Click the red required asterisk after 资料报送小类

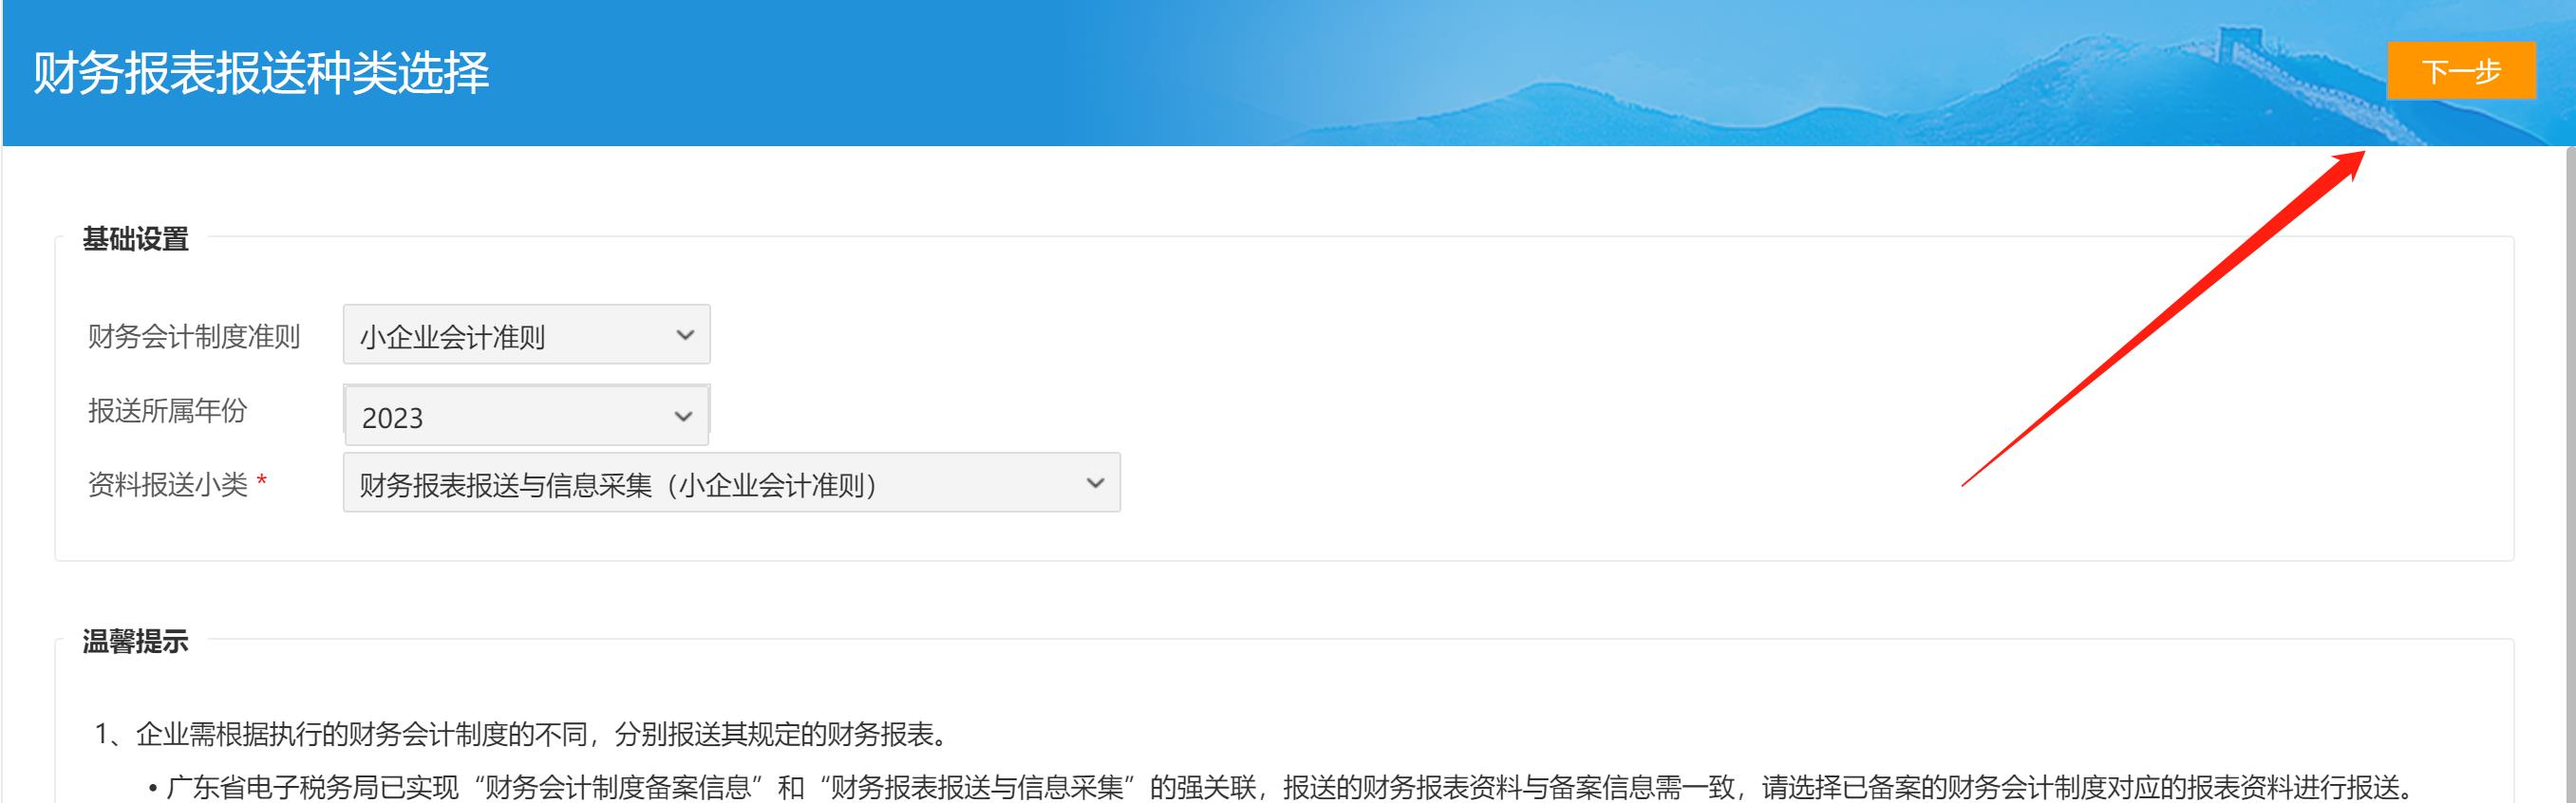click(262, 484)
